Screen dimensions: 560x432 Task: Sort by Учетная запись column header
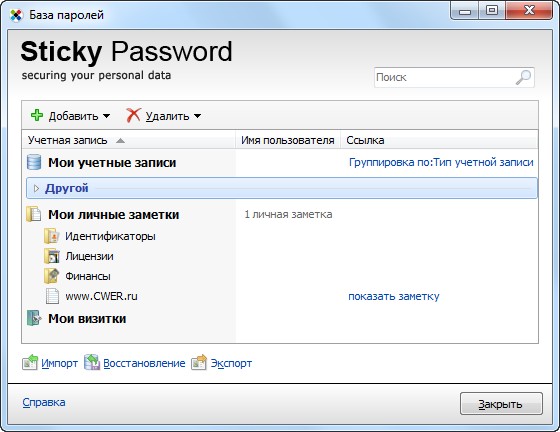click(x=129, y=140)
